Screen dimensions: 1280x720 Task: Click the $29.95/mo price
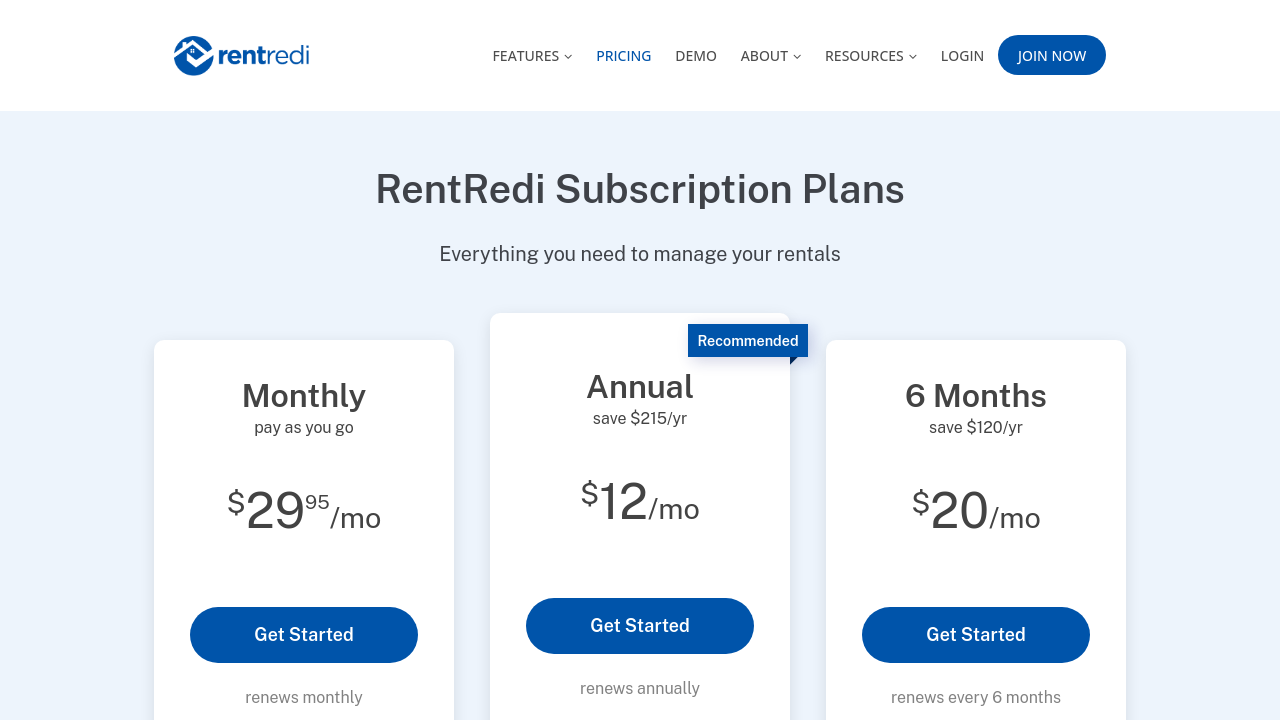(x=304, y=511)
